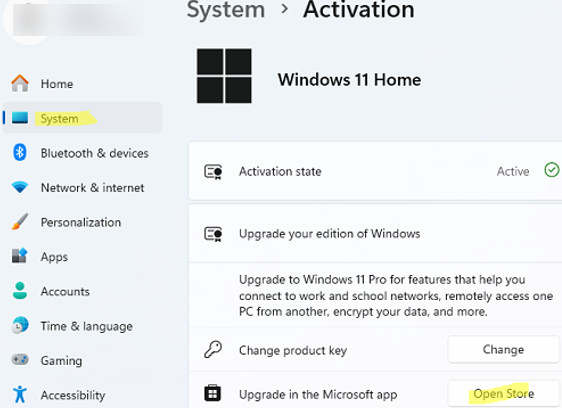Screen dimensions: 562x408
Task: Click the green Active checkmark icon
Action: coord(552,170)
